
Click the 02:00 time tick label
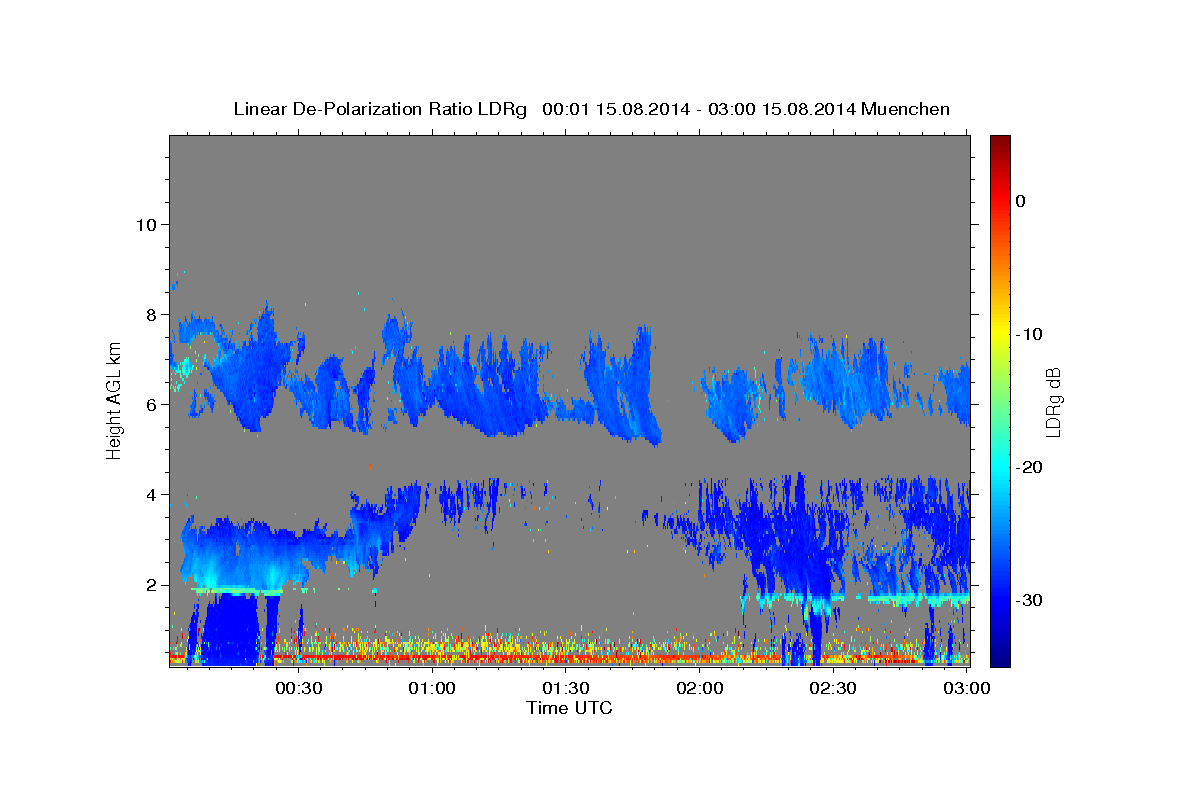click(x=700, y=688)
